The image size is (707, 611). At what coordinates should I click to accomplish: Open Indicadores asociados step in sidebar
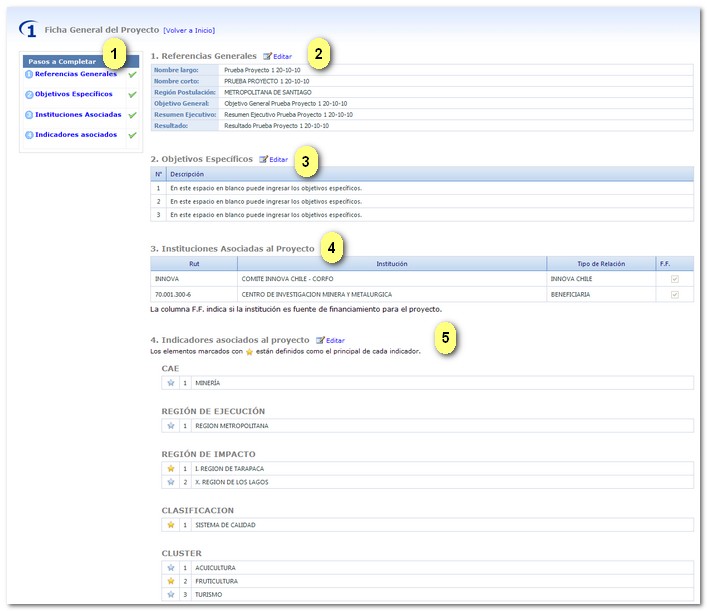click(76, 134)
